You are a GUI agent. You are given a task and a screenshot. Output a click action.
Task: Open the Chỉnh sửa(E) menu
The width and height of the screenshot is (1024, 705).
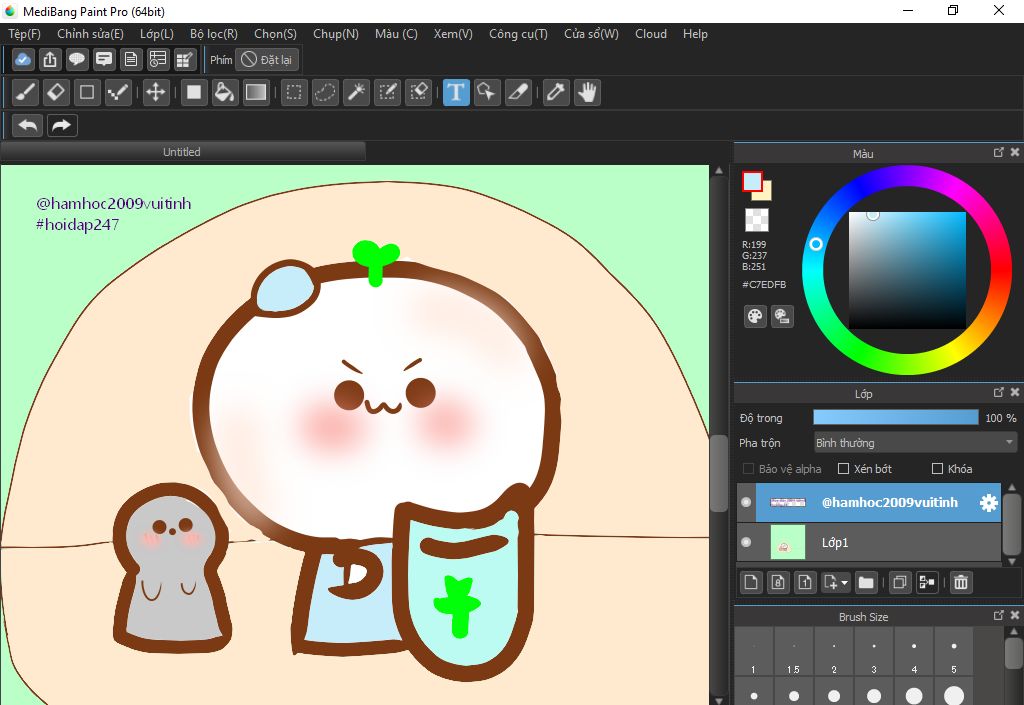click(x=90, y=34)
